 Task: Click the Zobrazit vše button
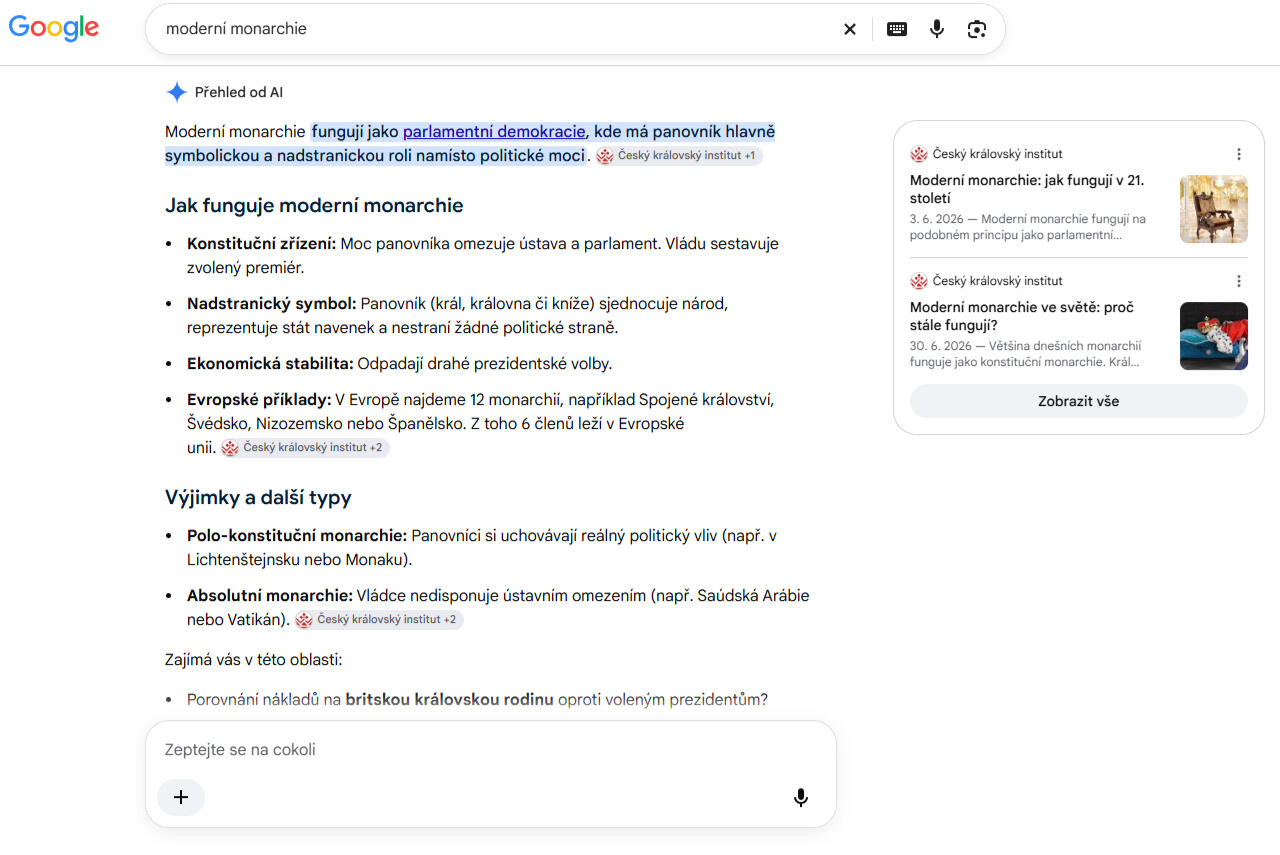click(1079, 401)
